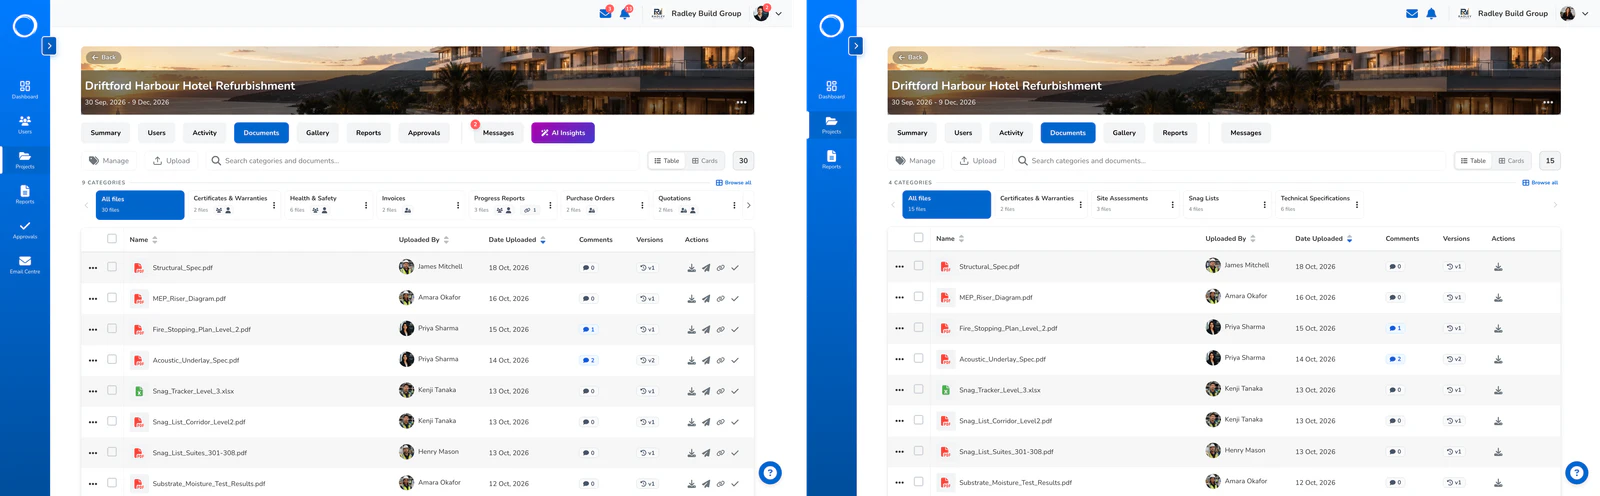Screen dimensions: 1600x496
Task: Open Health & Safety category menu, left panel
Action: 366,205
